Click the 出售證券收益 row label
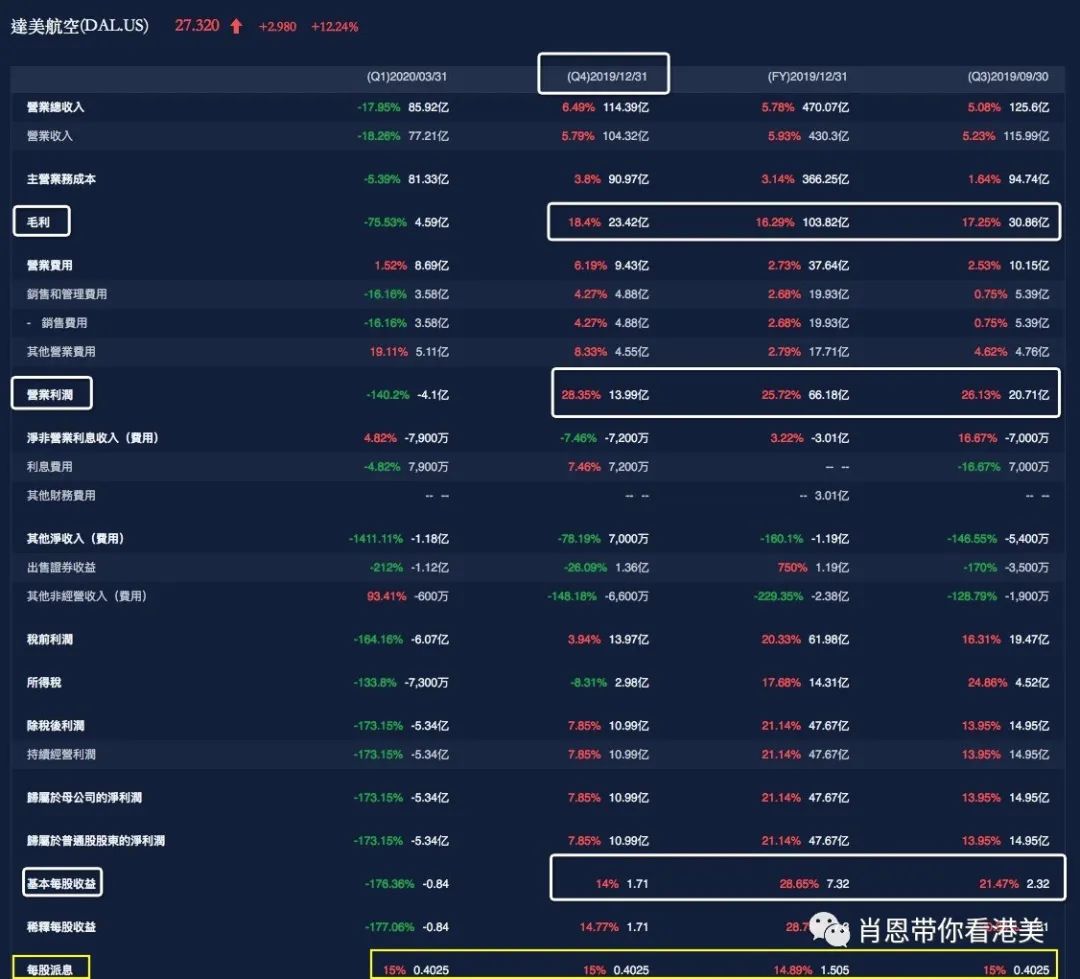The image size is (1080, 979). [61, 568]
